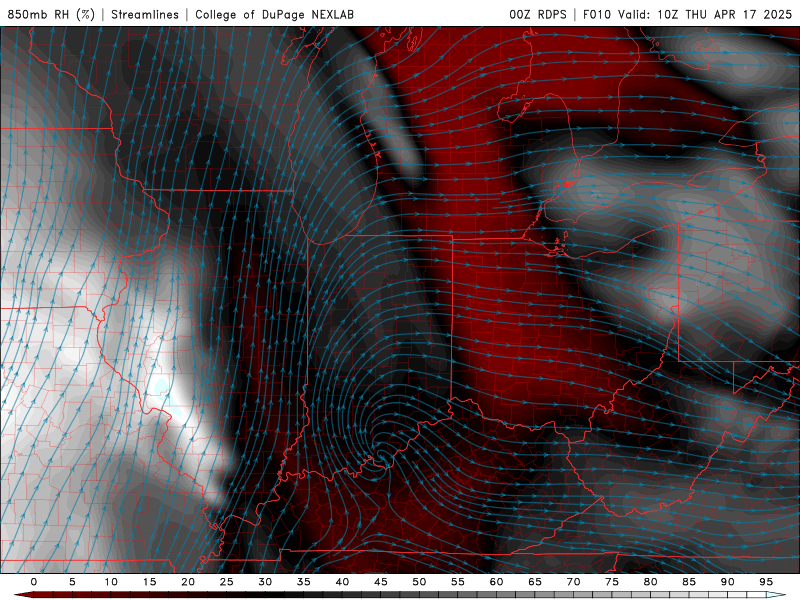Click the colorbar label "40"
800x600 pixels.
[342, 582]
